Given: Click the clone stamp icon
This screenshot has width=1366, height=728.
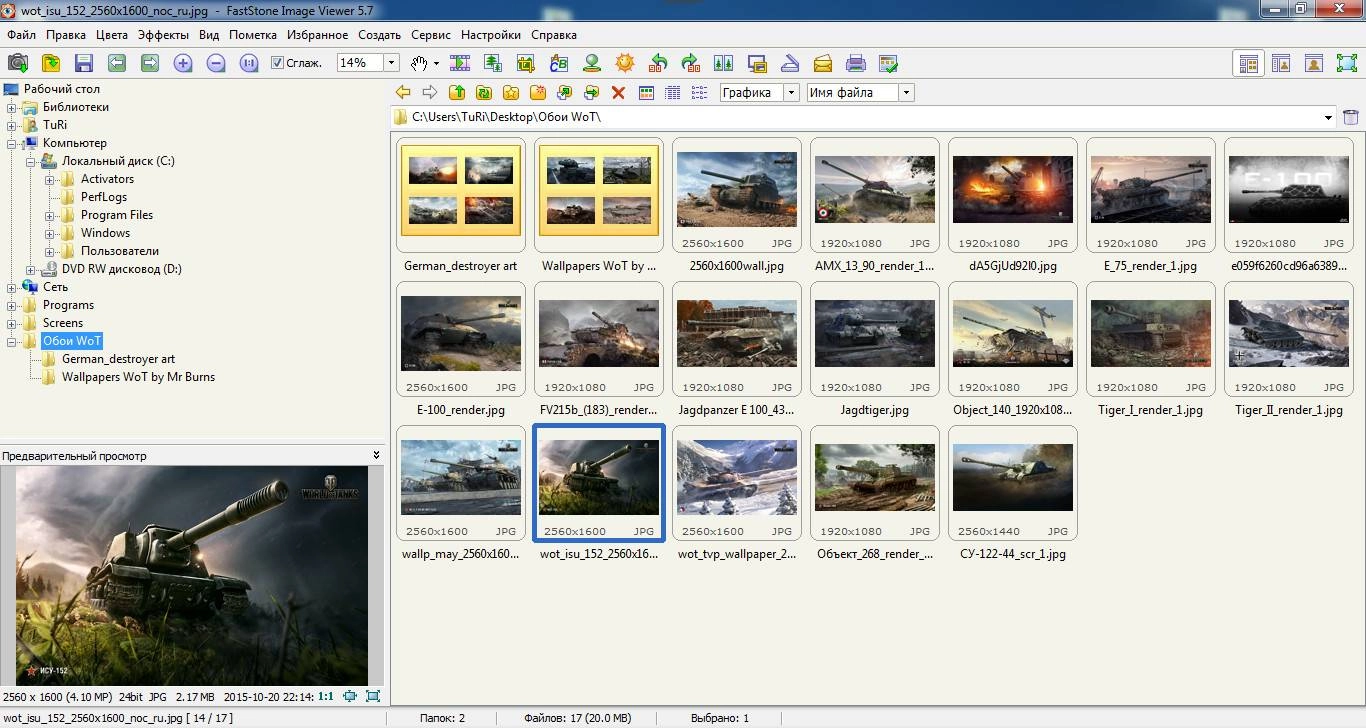Looking at the screenshot, I should coord(592,63).
